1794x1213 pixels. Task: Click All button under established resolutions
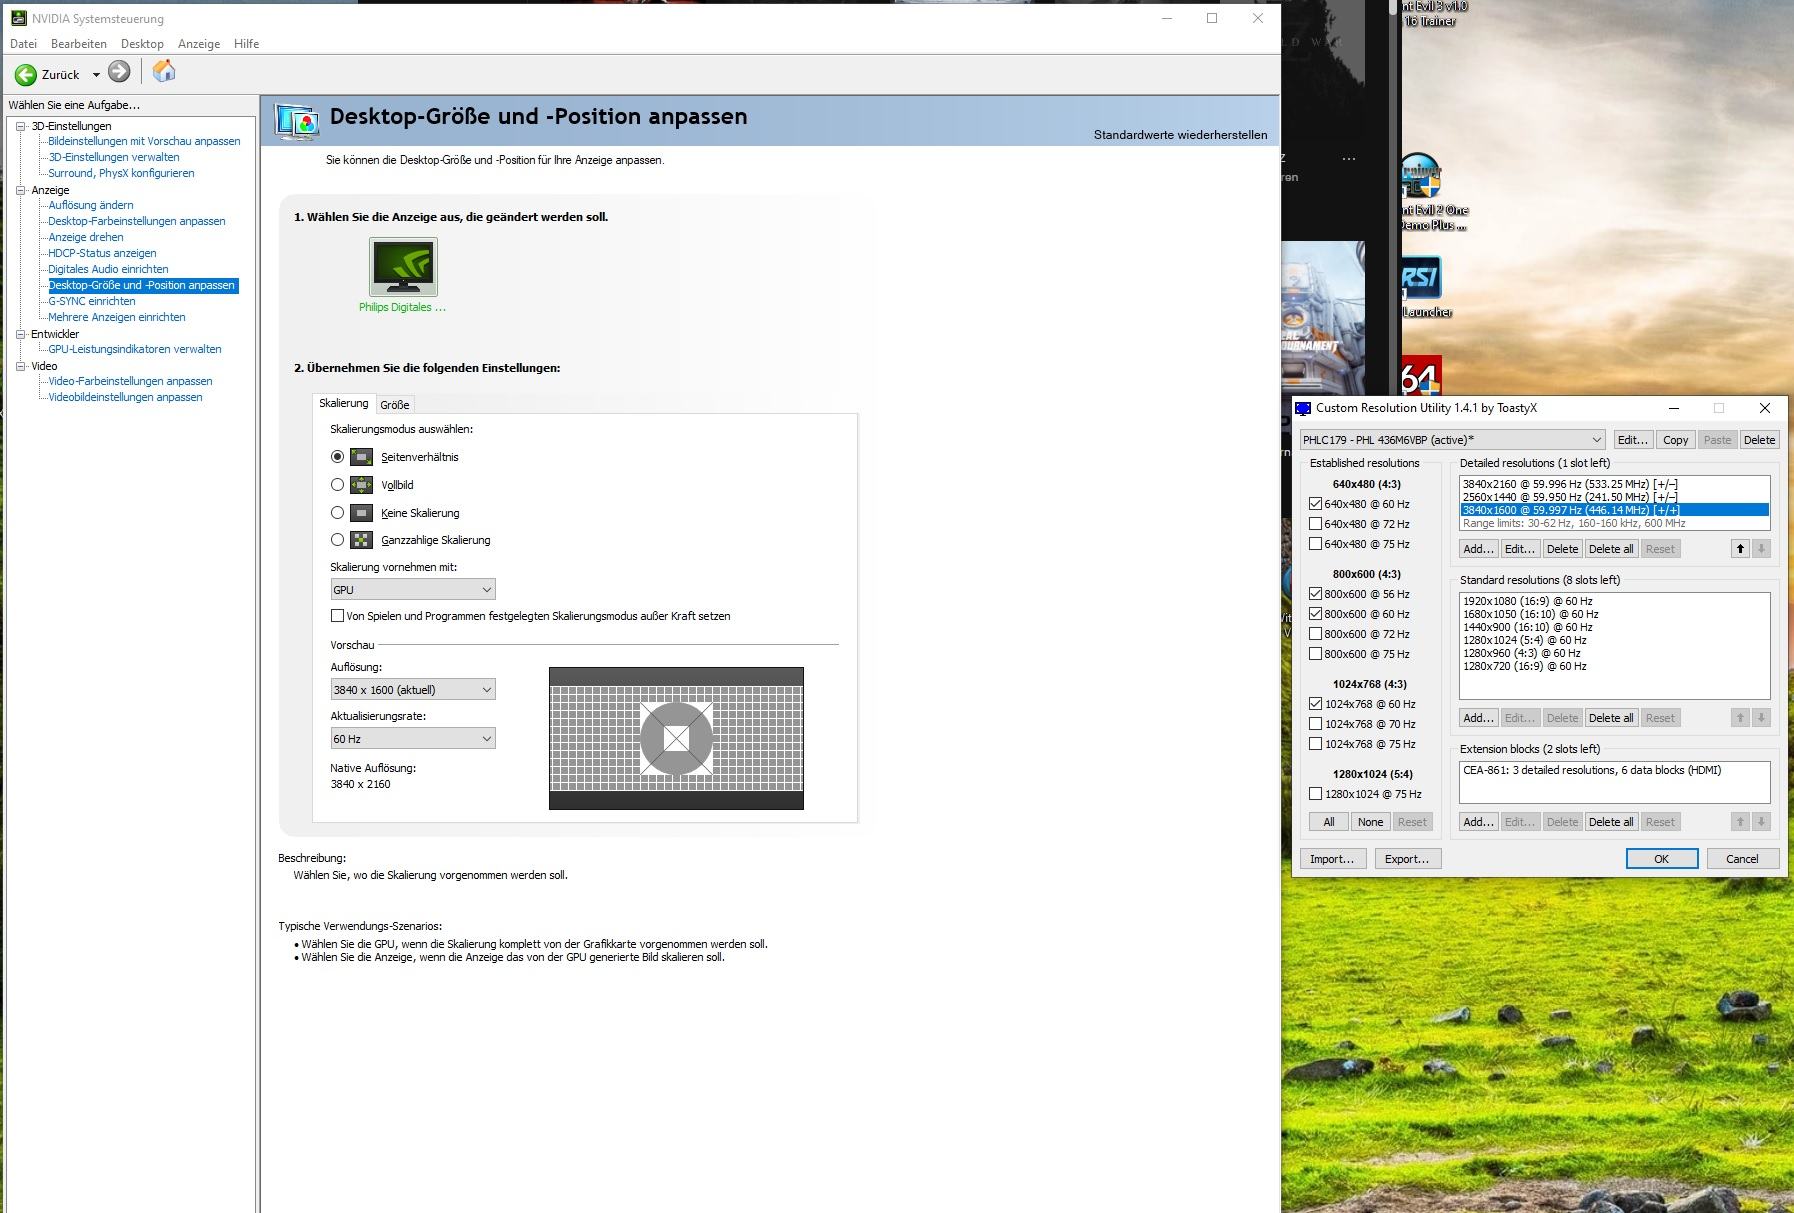click(x=1329, y=822)
